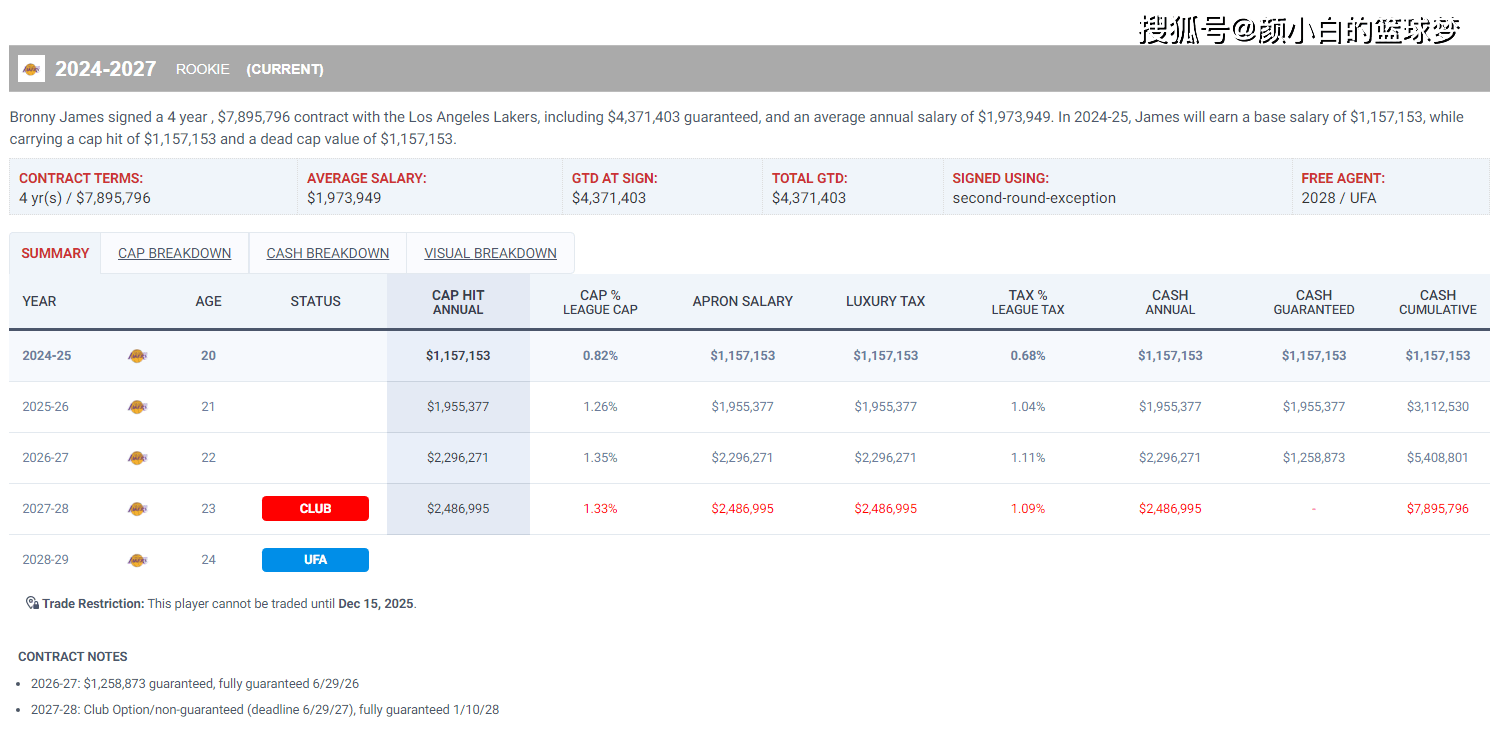Select the 2024-25 season row label

pyautogui.click(x=46, y=356)
